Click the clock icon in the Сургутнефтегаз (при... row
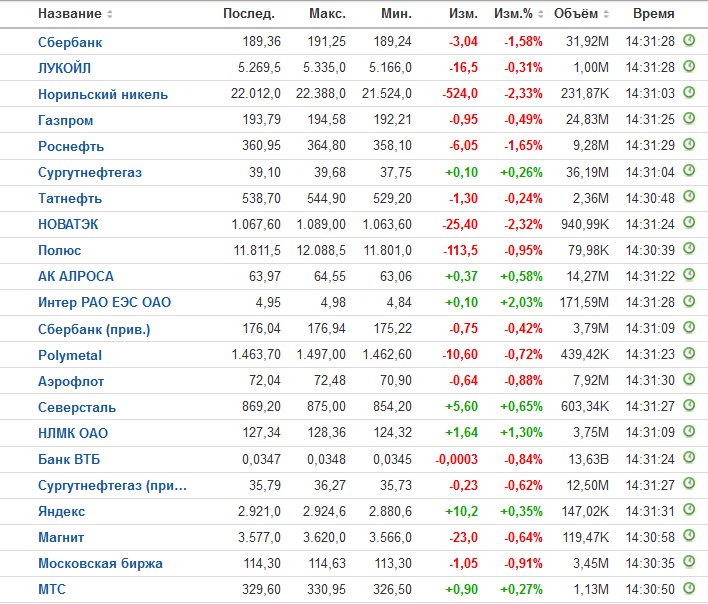The width and height of the screenshot is (708, 604). (689, 484)
